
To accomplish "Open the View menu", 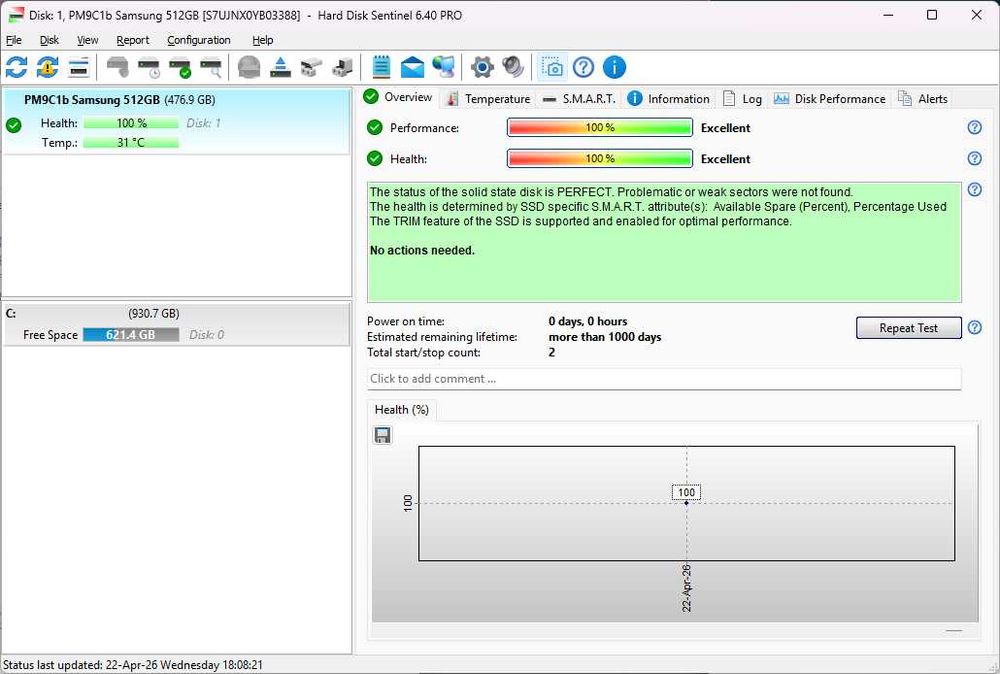I will (87, 40).
